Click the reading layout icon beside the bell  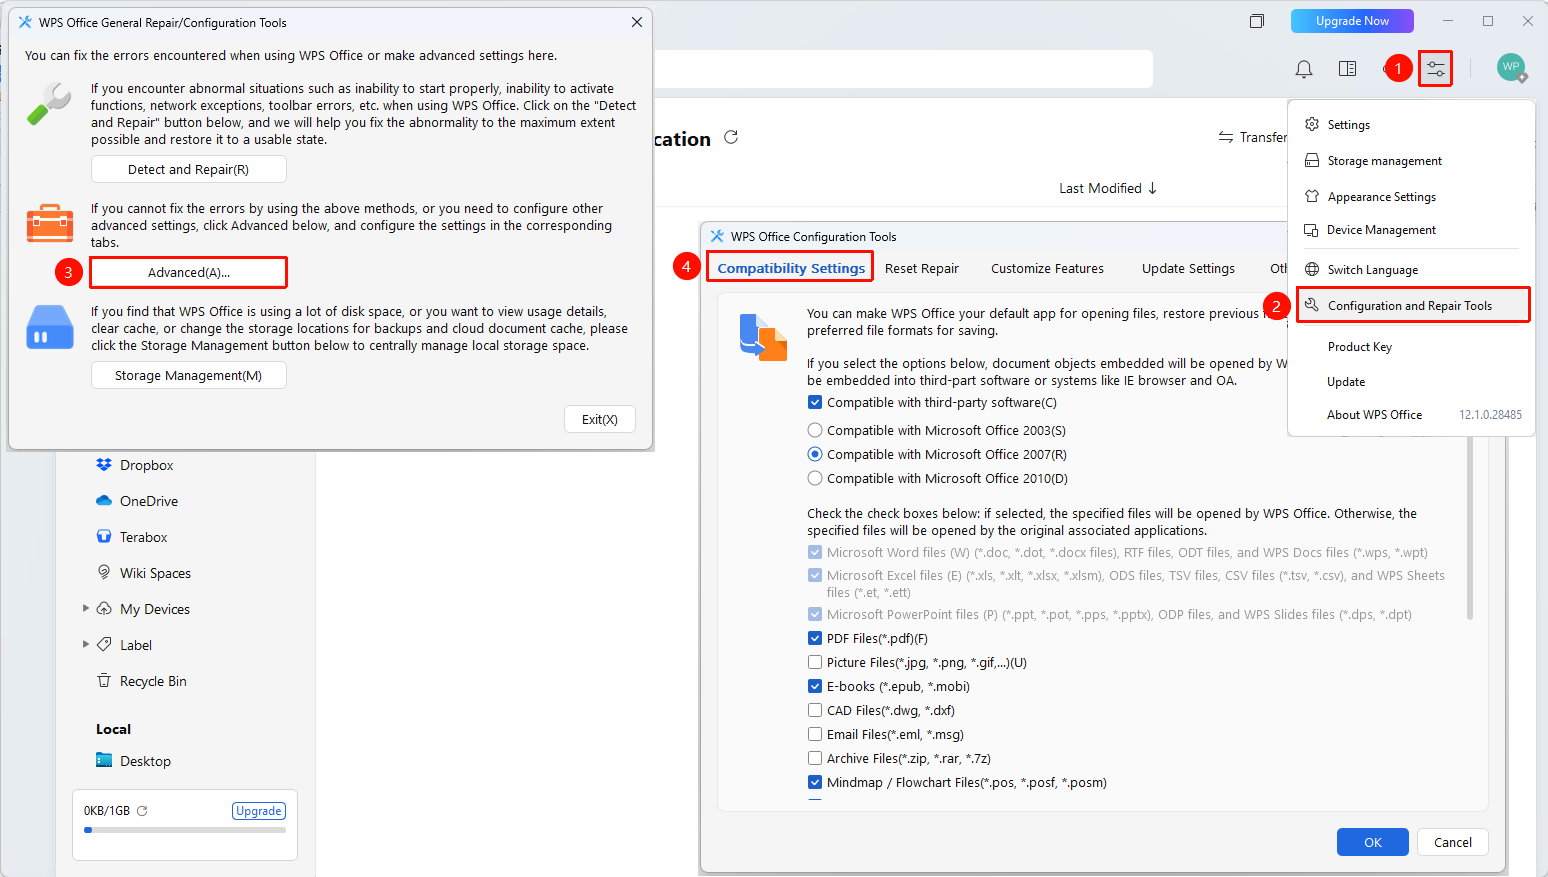1347,69
